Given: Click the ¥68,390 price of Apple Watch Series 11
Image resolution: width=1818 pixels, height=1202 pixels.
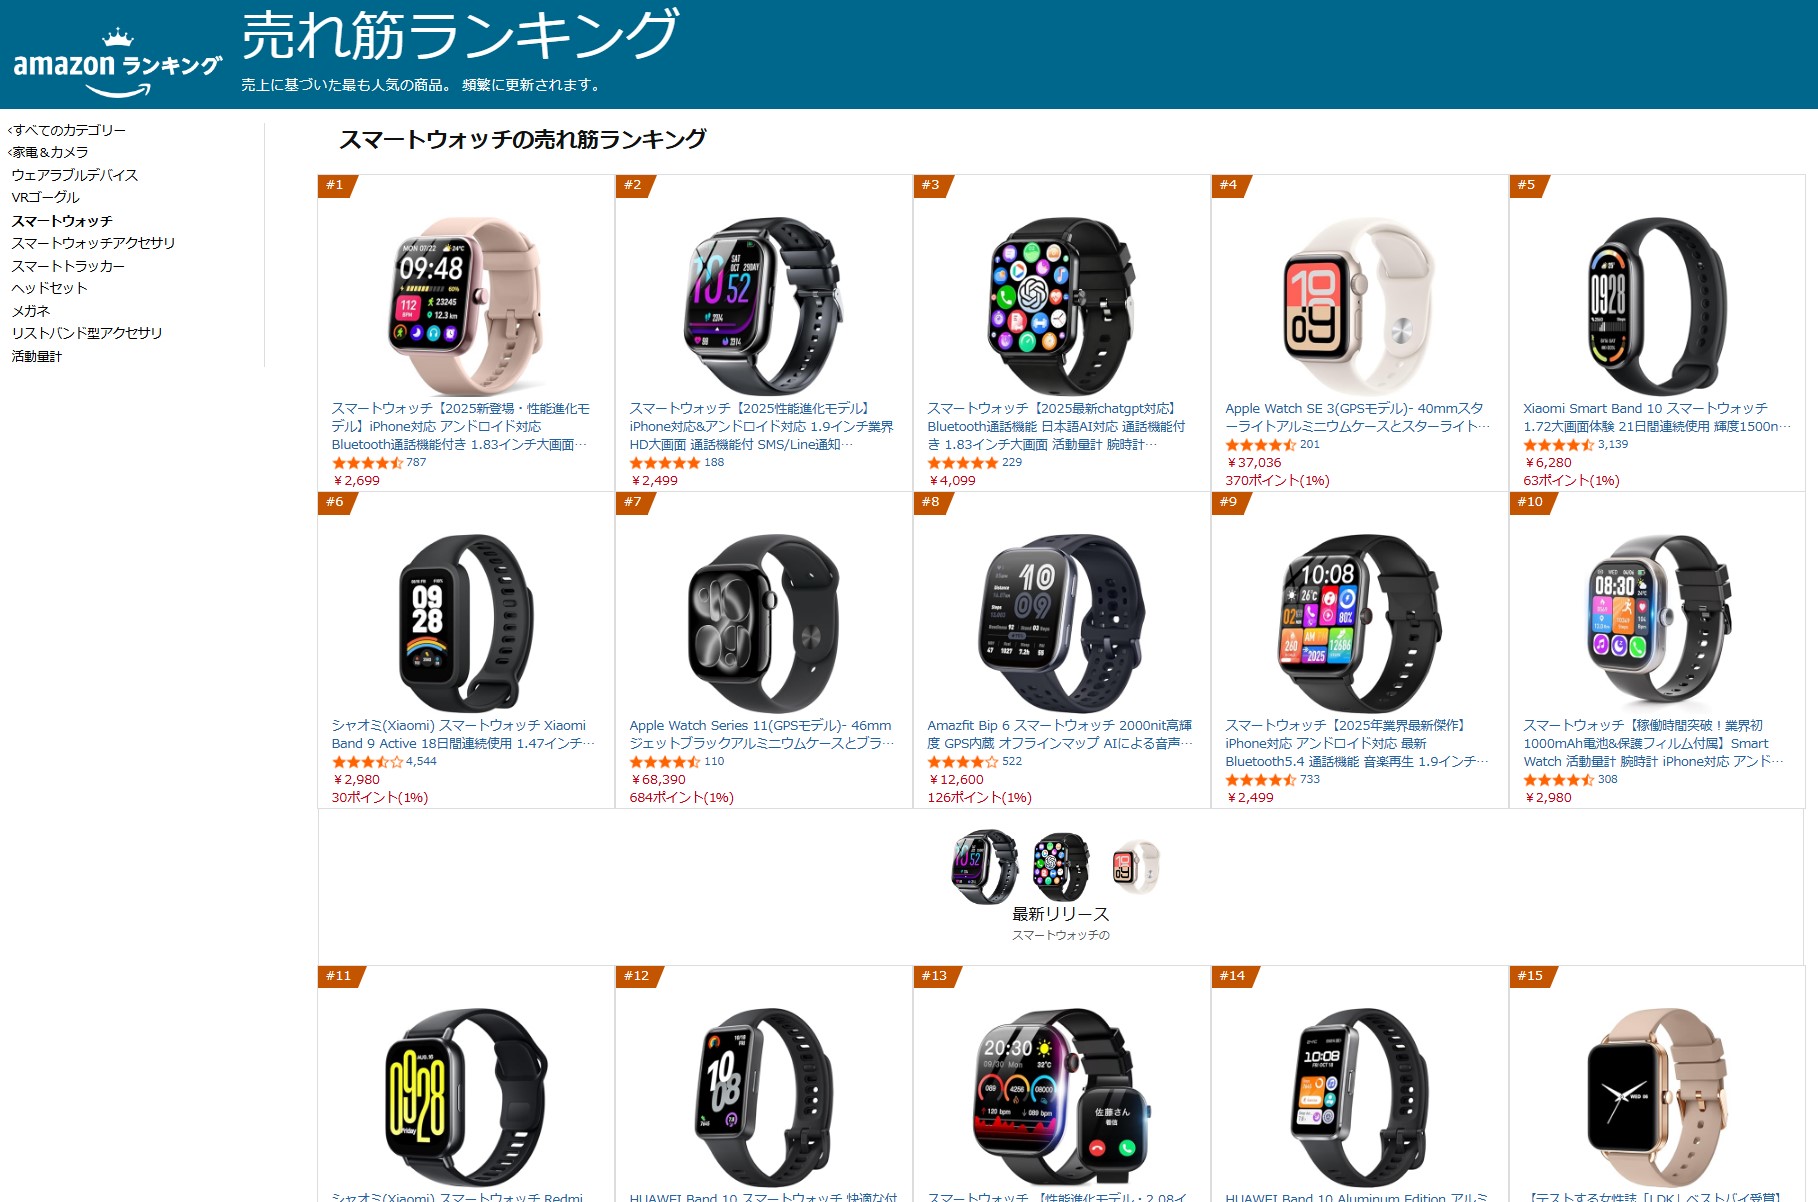Looking at the screenshot, I should tap(659, 779).
